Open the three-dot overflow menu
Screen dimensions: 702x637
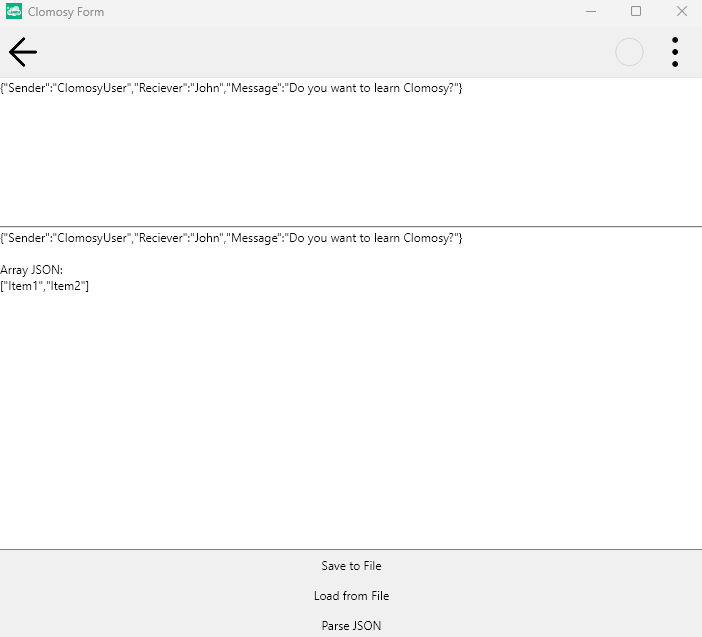pyautogui.click(x=675, y=52)
